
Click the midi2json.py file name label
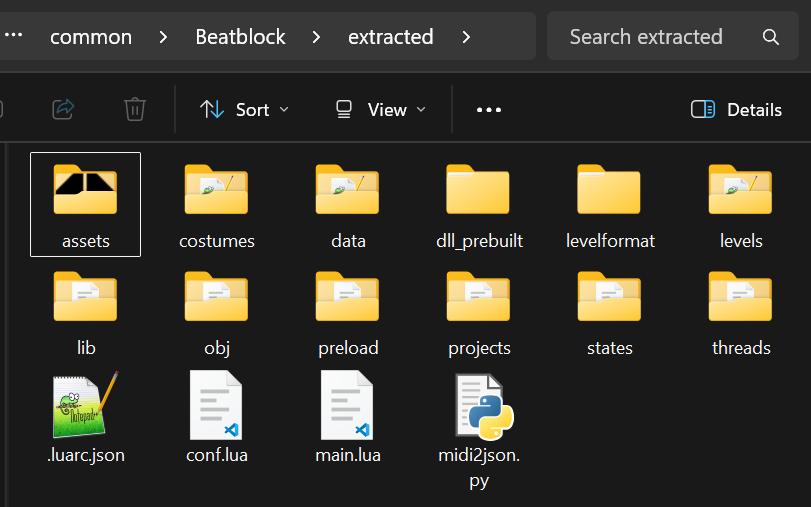click(x=479, y=468)
